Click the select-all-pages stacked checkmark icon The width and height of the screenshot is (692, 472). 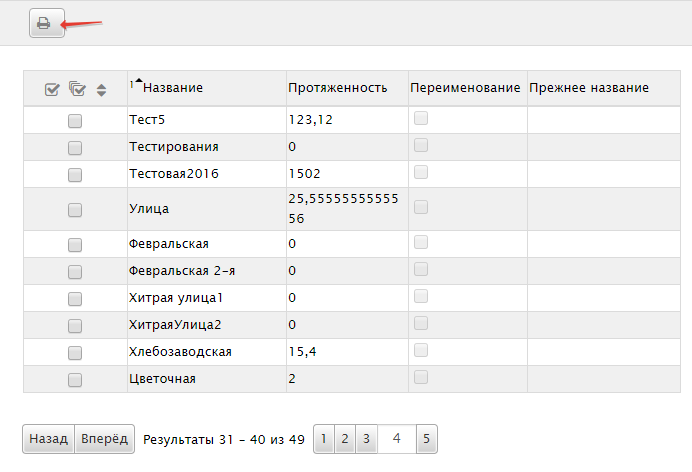tap(78, 89)
